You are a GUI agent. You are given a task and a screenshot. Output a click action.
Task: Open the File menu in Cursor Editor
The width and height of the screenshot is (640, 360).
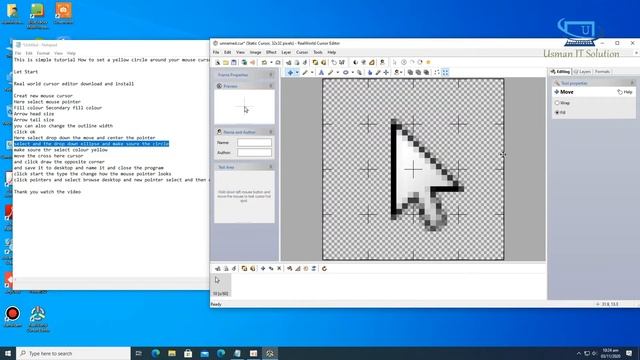click(x=216, y=52)
